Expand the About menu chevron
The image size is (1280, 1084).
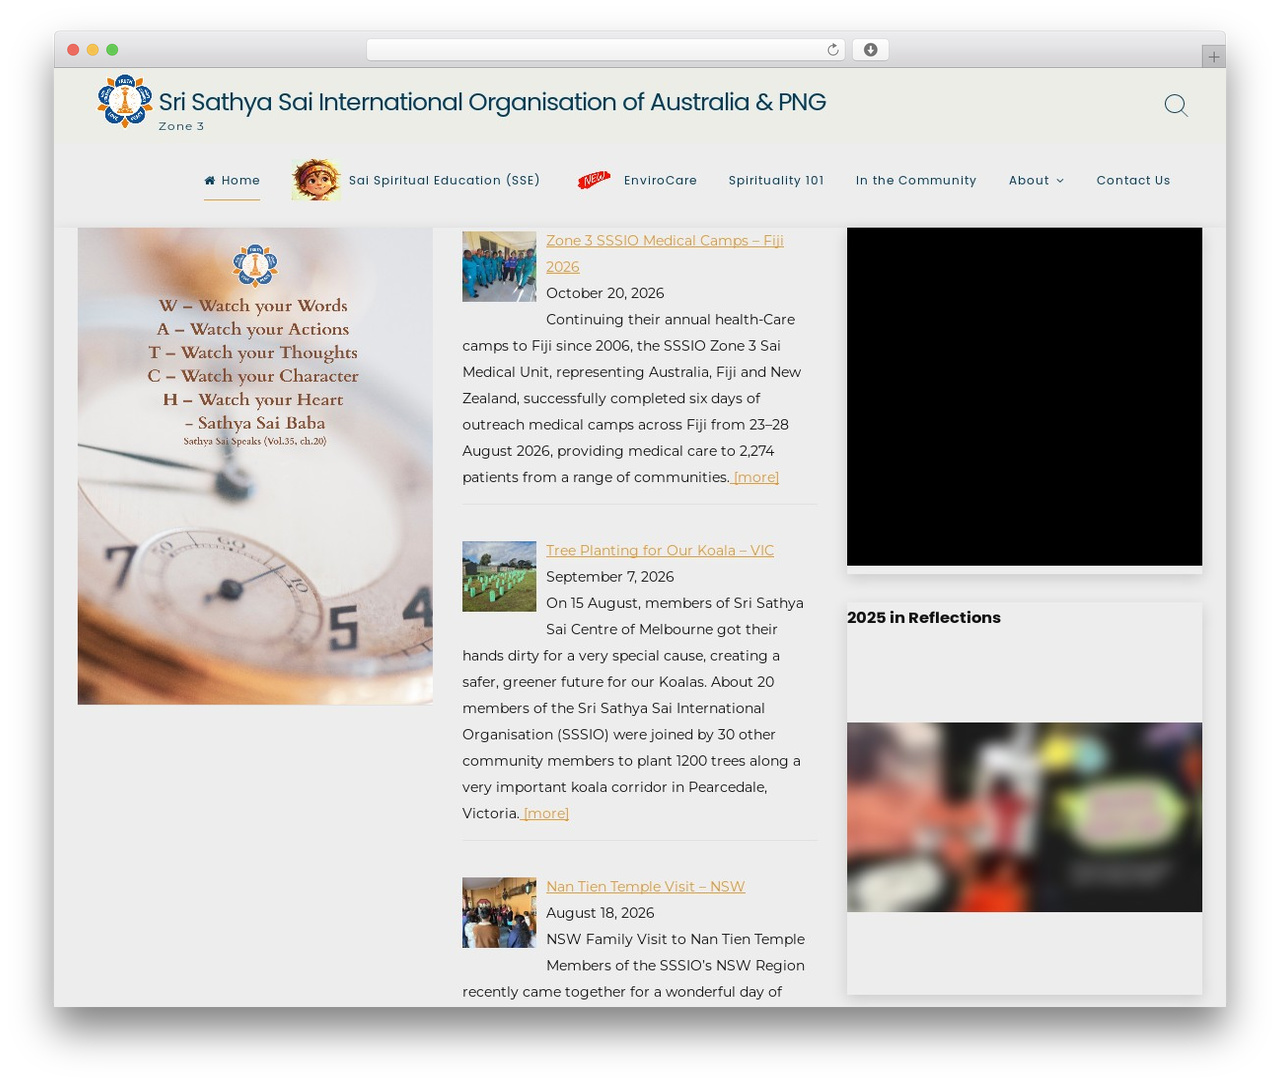click(1060, 181)
